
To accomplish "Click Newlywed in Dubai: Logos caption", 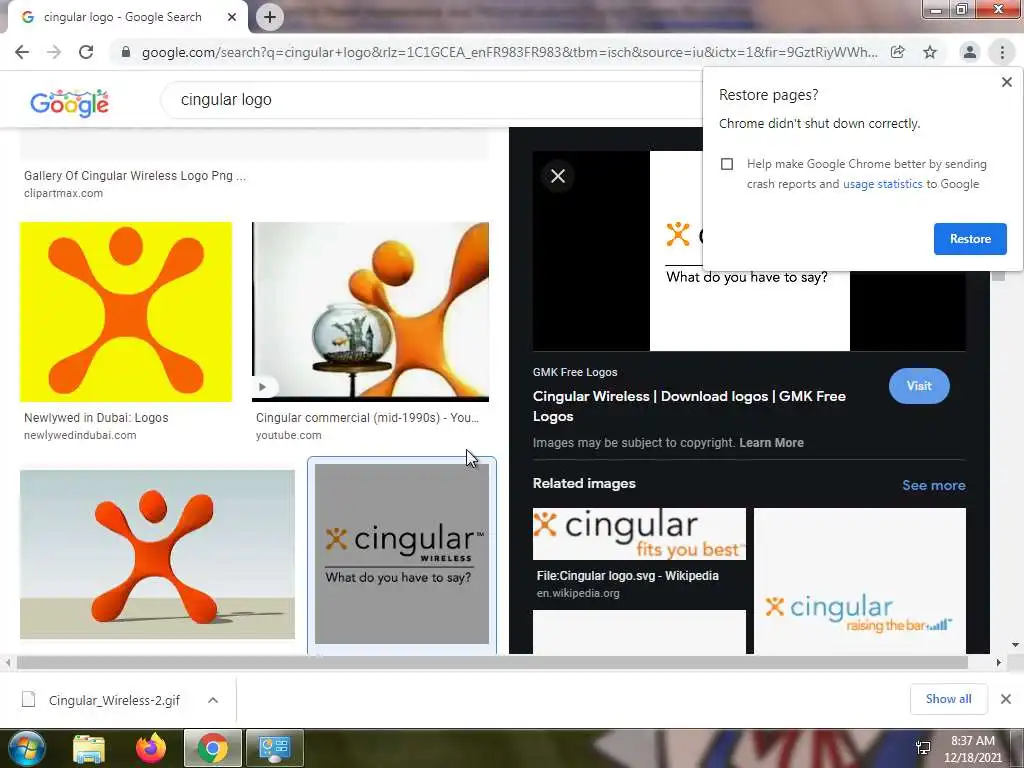I will pos(96,418).
